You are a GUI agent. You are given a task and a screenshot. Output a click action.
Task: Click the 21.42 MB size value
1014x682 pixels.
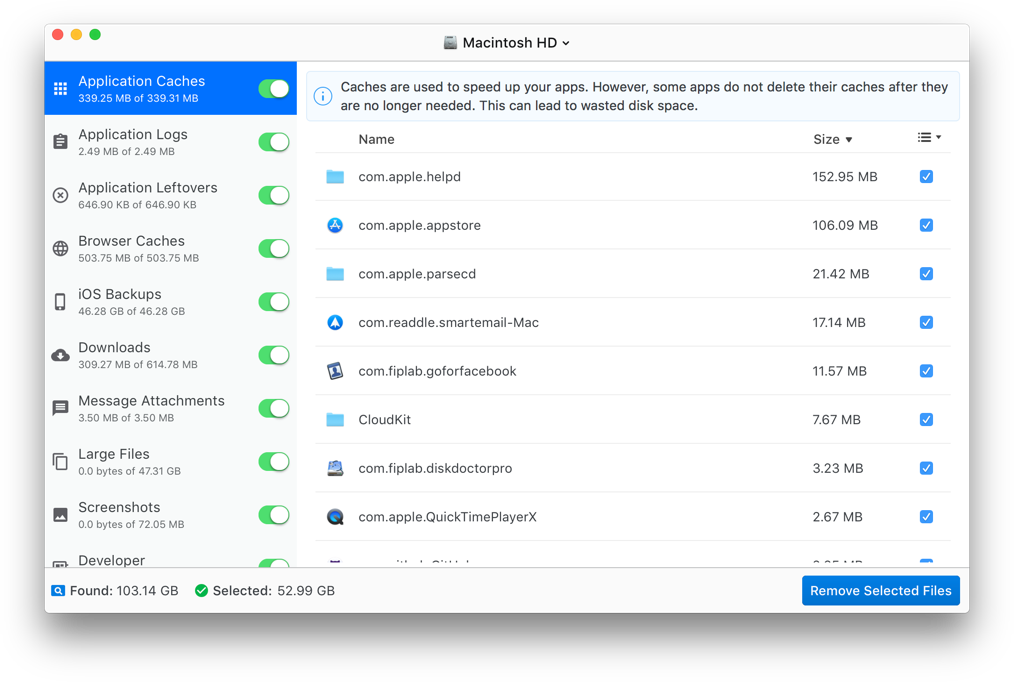841,274
